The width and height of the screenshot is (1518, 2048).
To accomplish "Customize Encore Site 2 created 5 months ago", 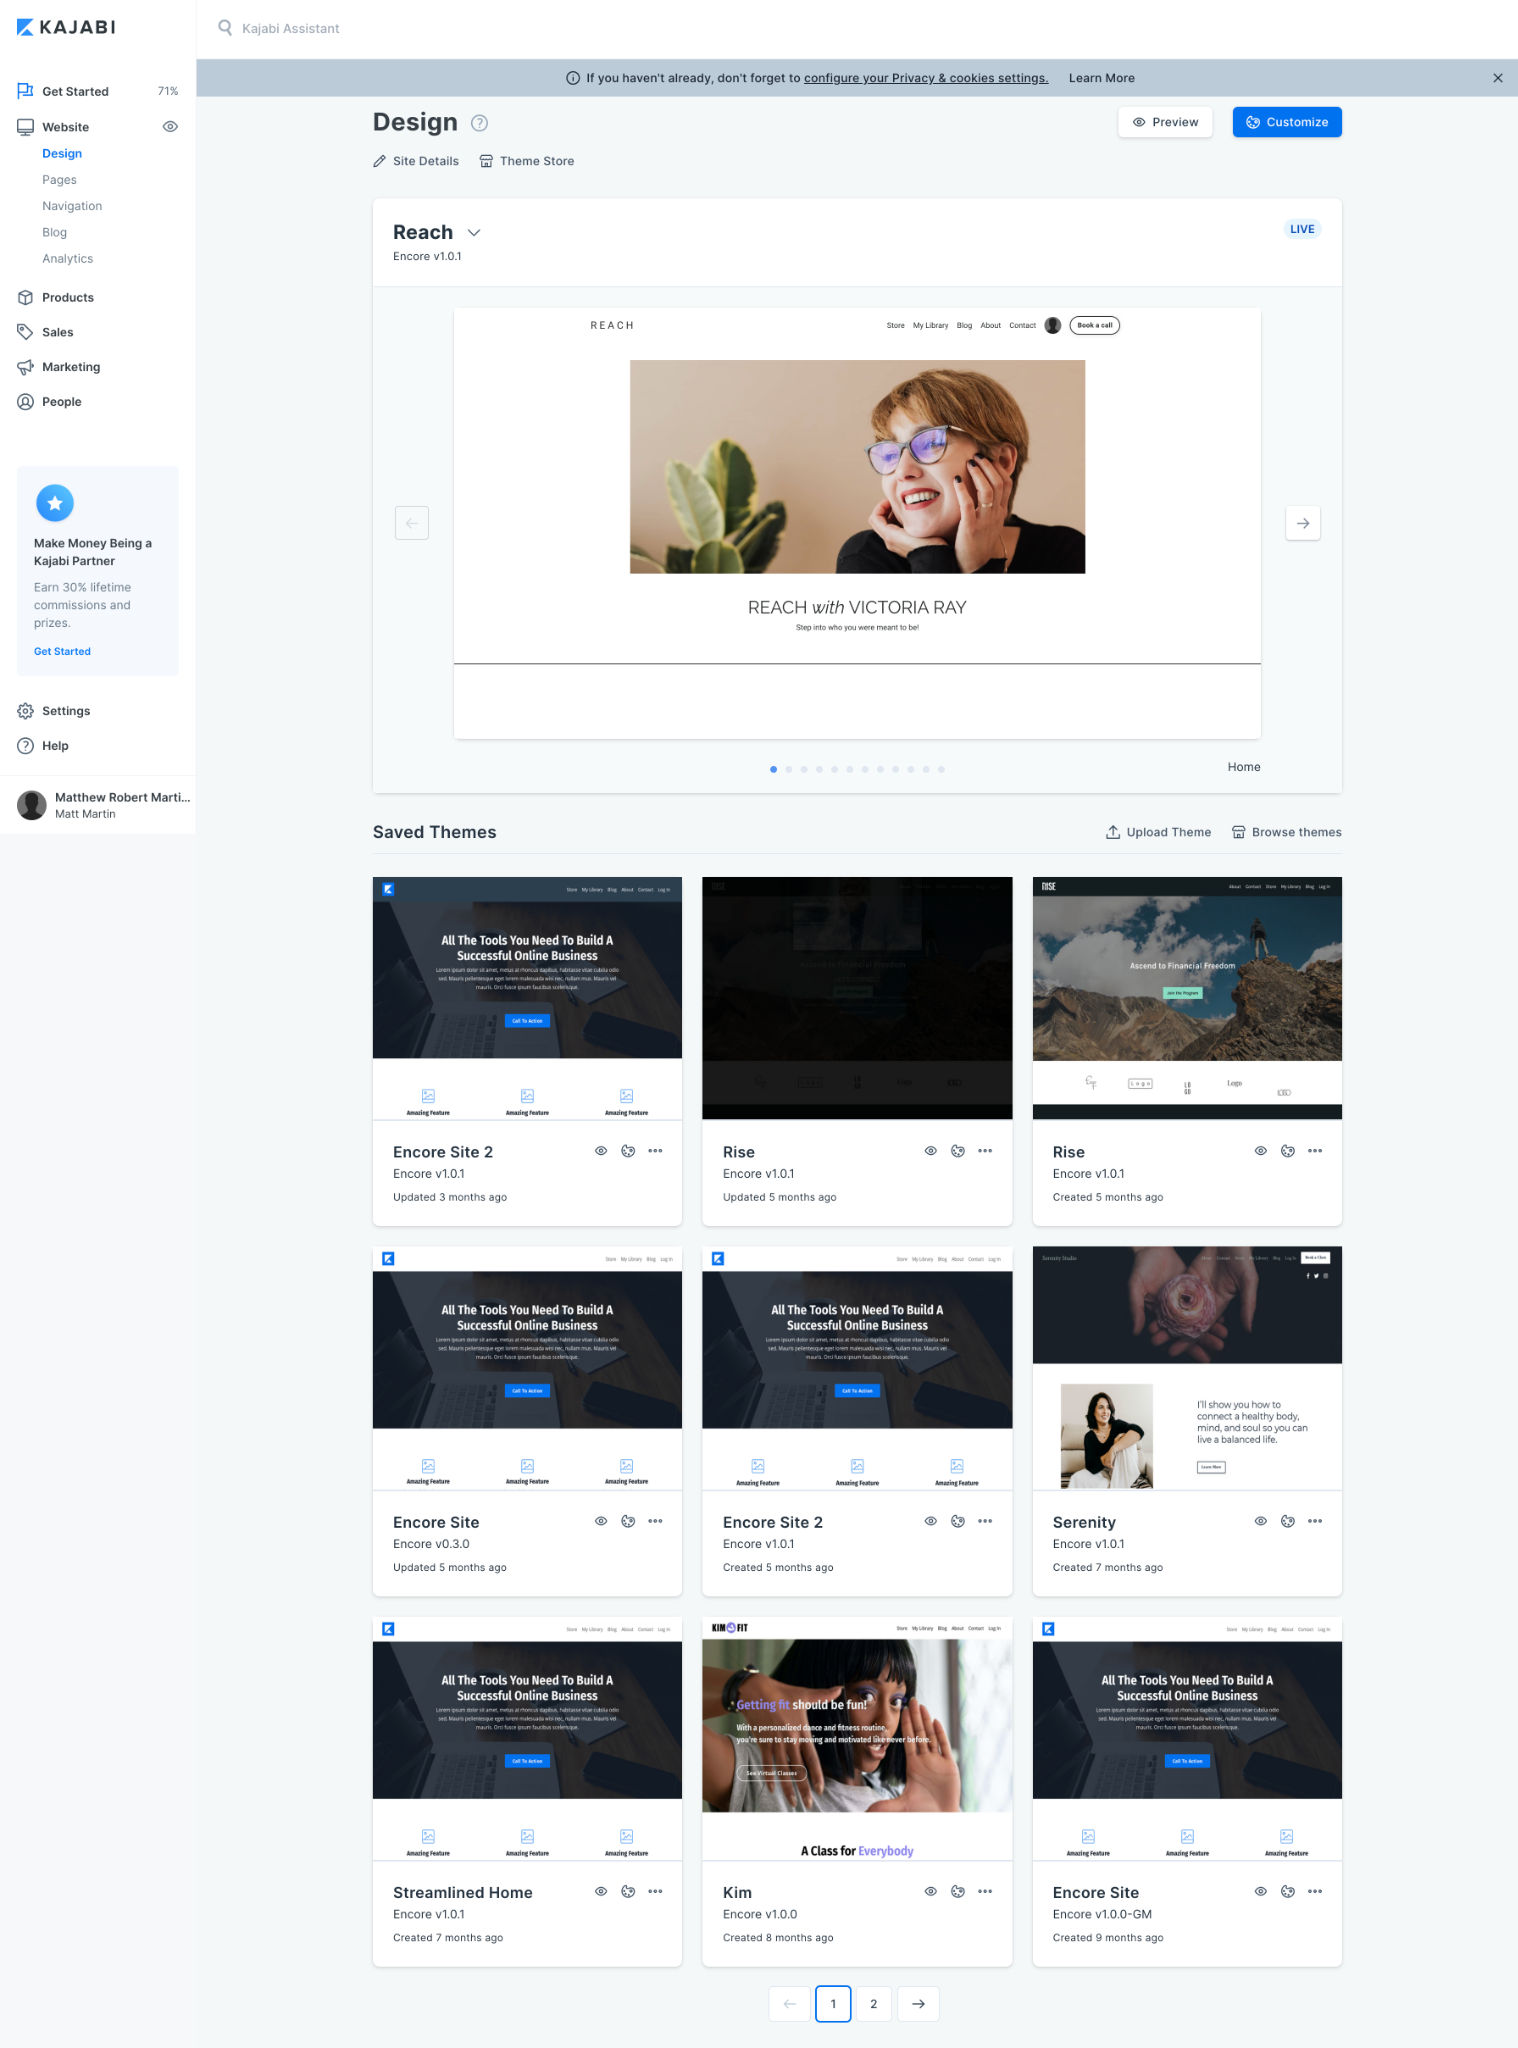I will tap(958, 1521).
